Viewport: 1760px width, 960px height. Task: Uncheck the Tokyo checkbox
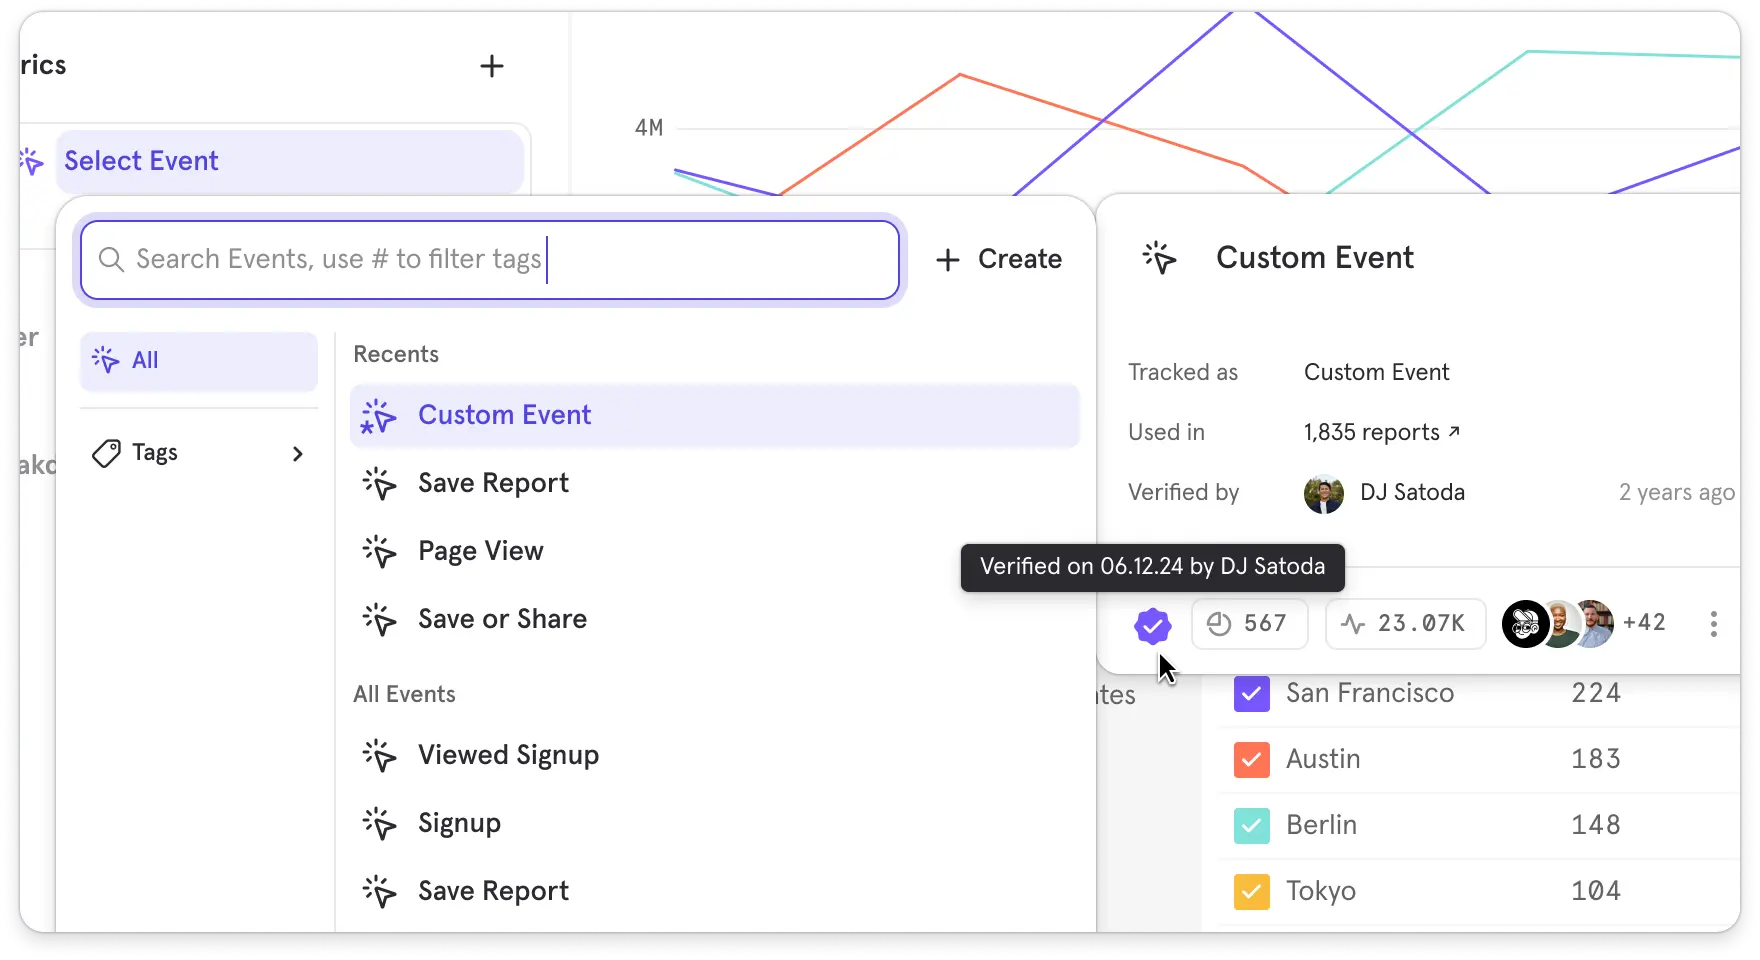[x=1251, y=891]
